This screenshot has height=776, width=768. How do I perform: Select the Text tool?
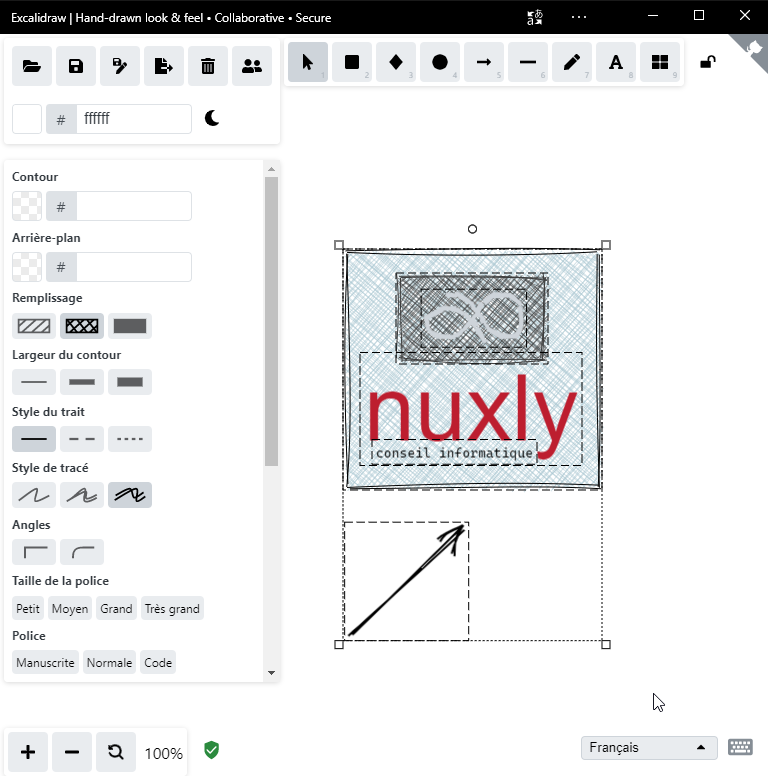(616, 62)
